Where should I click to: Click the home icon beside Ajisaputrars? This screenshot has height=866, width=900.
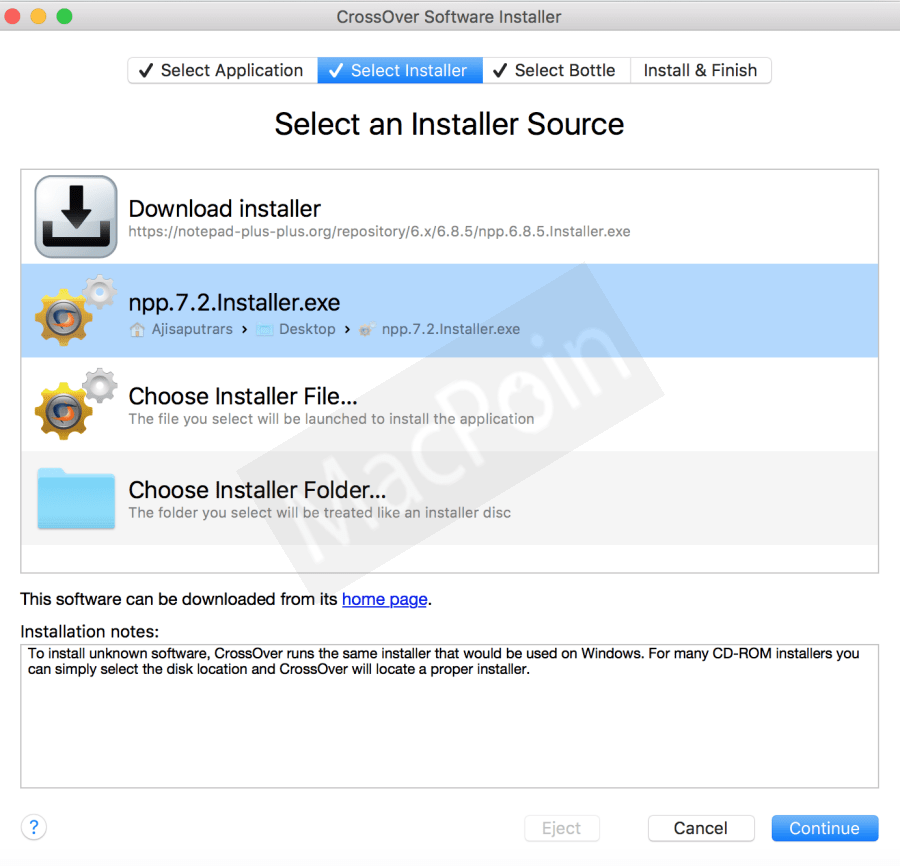137,329
